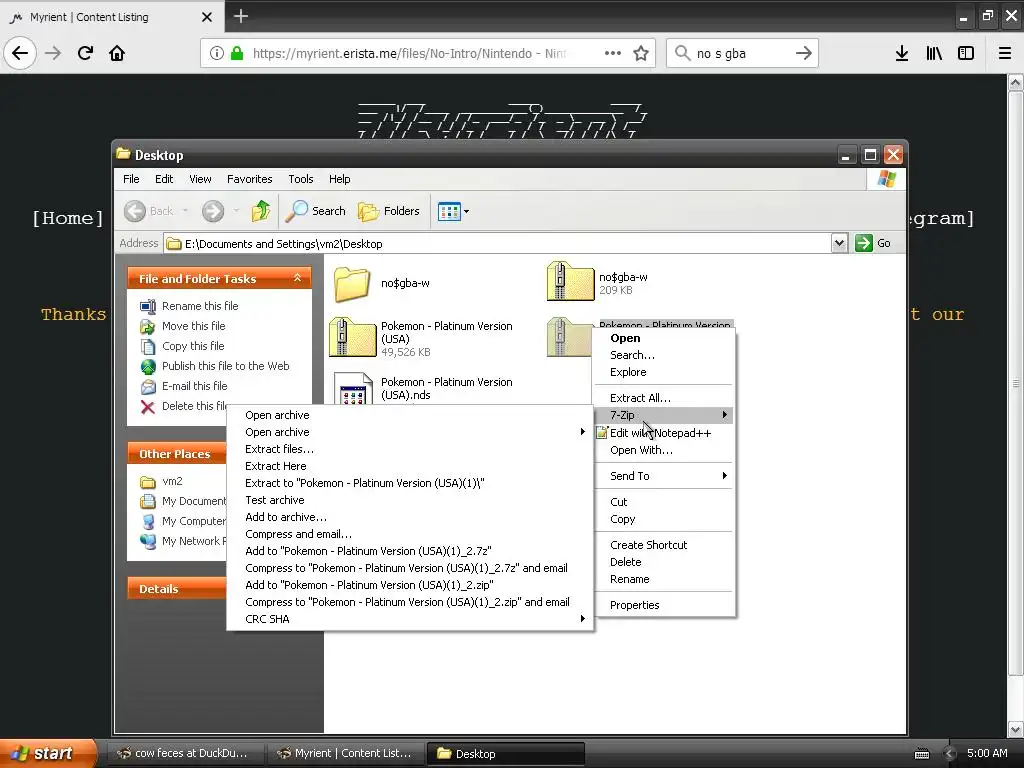The height and width of the screenshot is (768, 1024).
Task: Choose Extract Here in 7-Zip submenu
Action: point(409,466)
